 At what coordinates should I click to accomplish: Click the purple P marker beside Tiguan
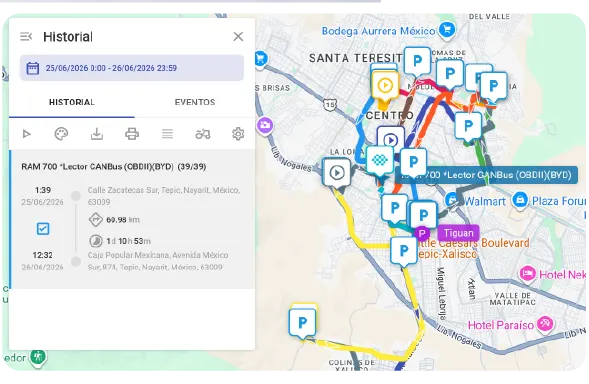pyautogui.click(x=422, y=233)
